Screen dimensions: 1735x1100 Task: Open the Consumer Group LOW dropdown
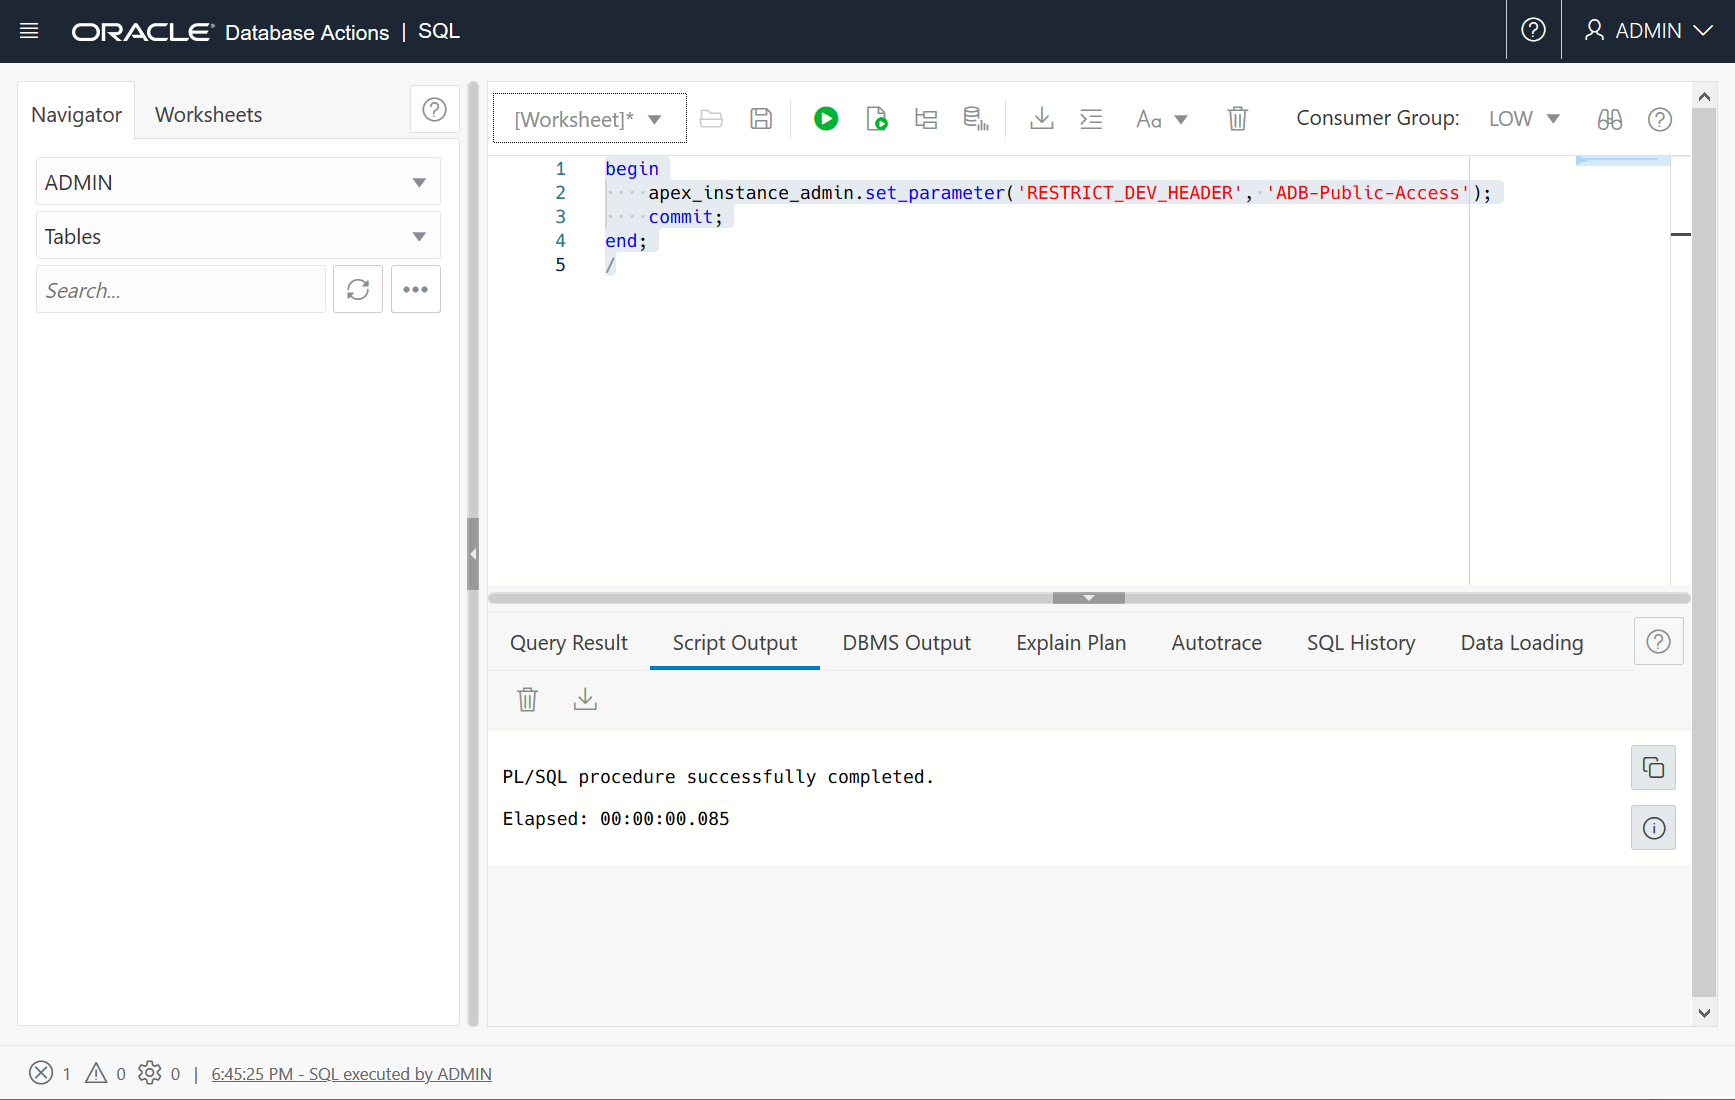pyautogui.click(x=1523, y=118)
